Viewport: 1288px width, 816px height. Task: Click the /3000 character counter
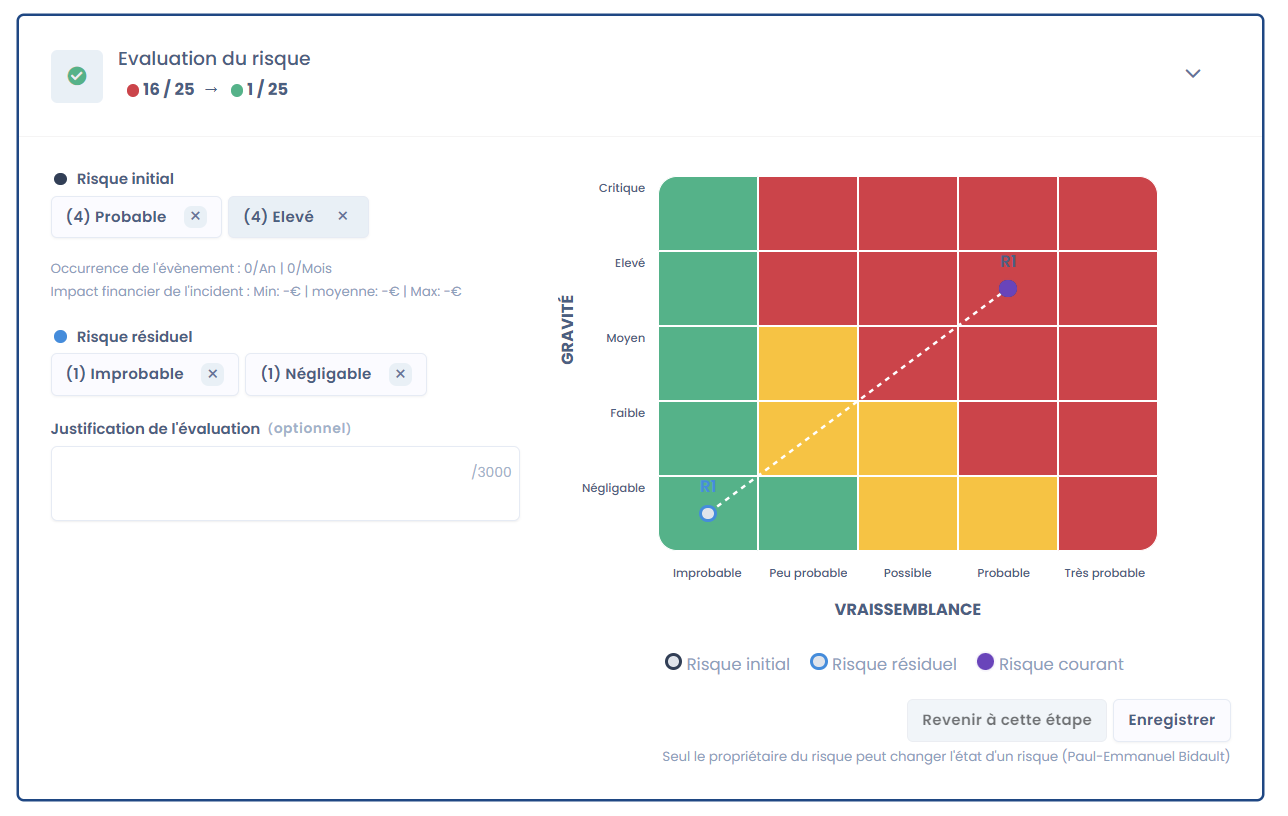(x=491, y=472)
